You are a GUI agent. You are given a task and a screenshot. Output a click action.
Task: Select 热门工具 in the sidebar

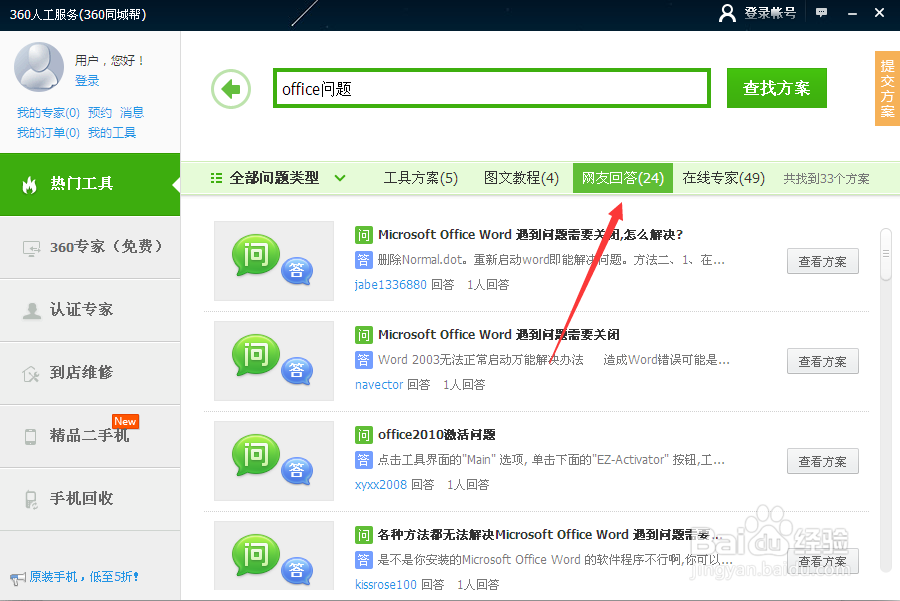click(x=90, y=184)
